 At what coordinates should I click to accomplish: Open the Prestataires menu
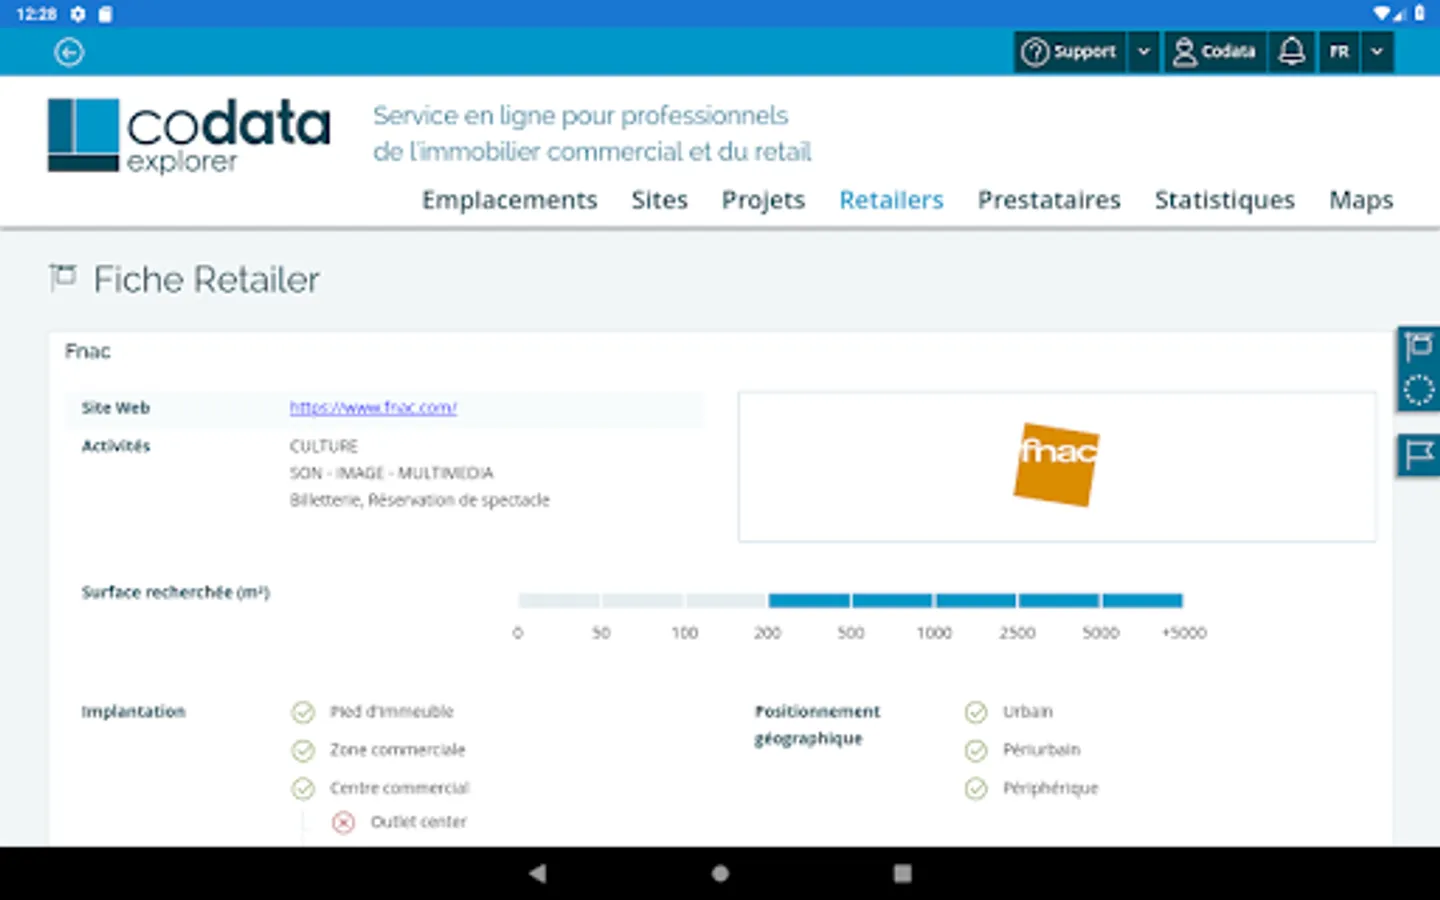1049,200
